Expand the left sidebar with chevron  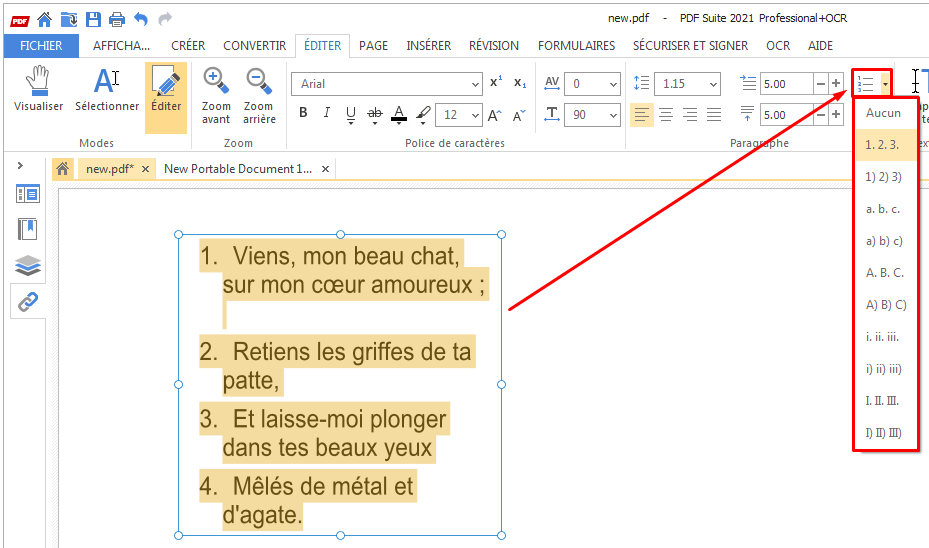tap(20, 165)
